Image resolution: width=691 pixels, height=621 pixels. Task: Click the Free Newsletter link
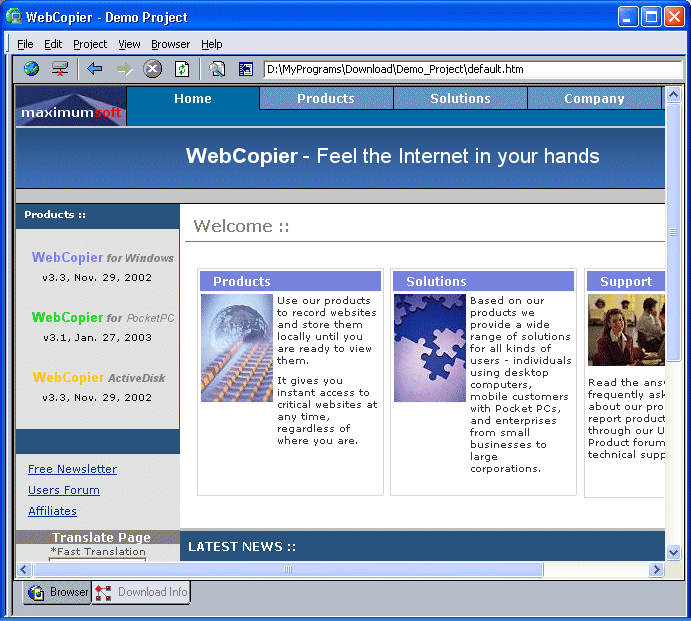(x=72, y=469)
